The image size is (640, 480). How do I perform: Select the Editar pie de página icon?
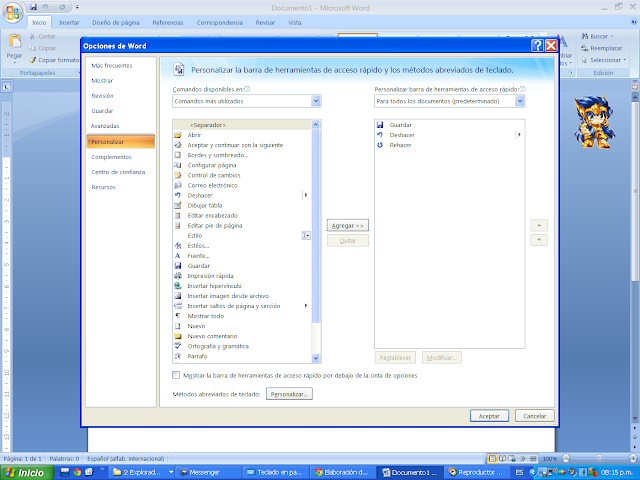click(178, 225)
